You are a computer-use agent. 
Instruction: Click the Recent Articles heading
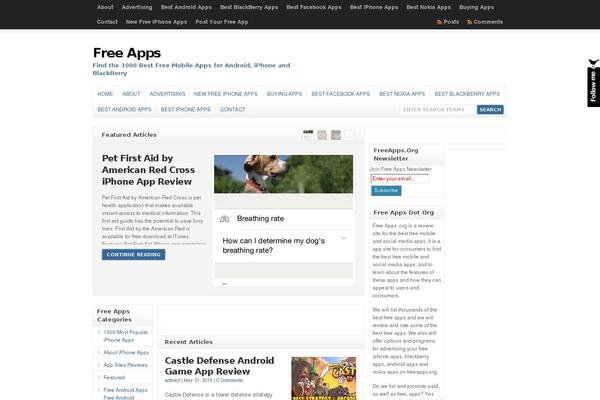pyautogui.click(x=189, y=342)
